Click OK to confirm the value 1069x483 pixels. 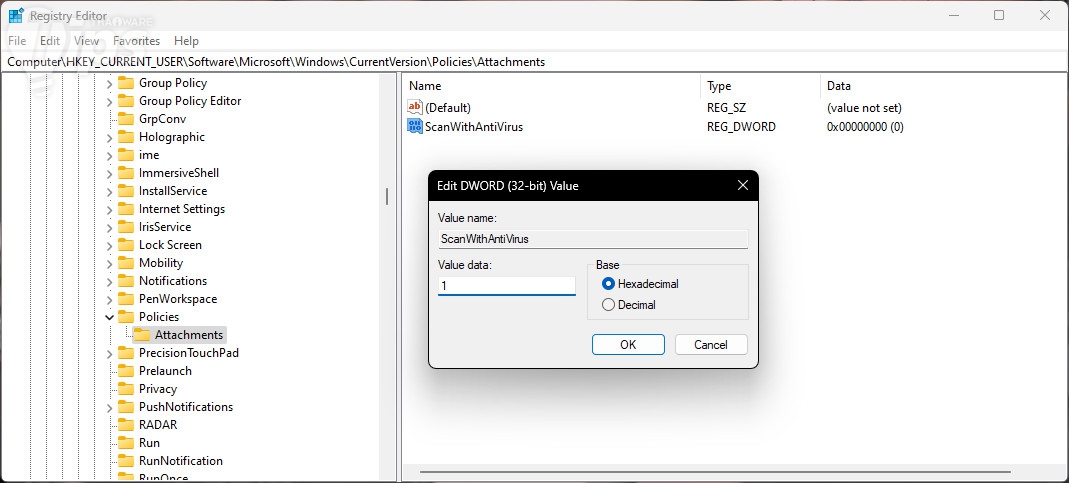point(628,344)
